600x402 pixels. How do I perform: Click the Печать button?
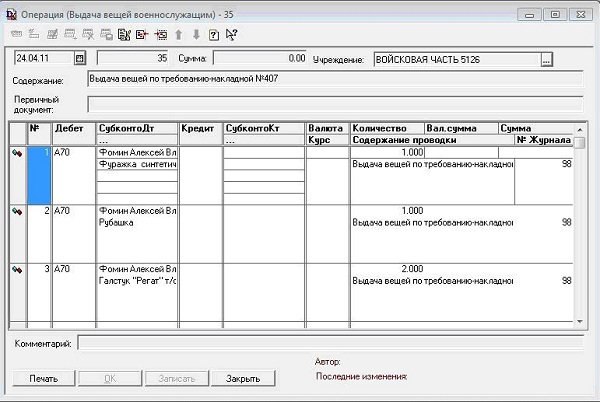pos(43,378)
